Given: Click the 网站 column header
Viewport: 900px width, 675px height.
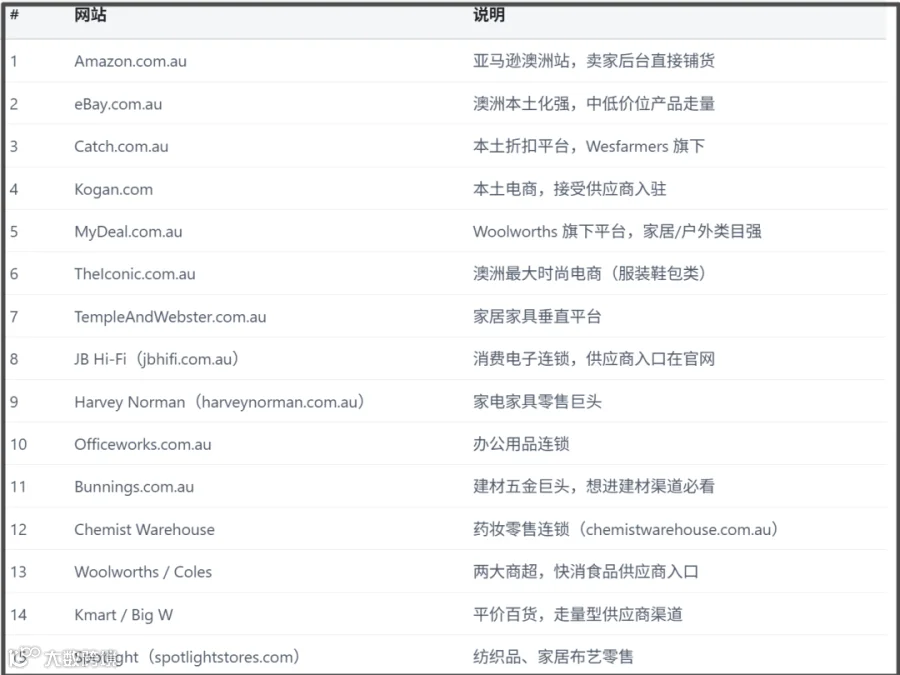Looking at the screenshot, I should click(90, 15).
